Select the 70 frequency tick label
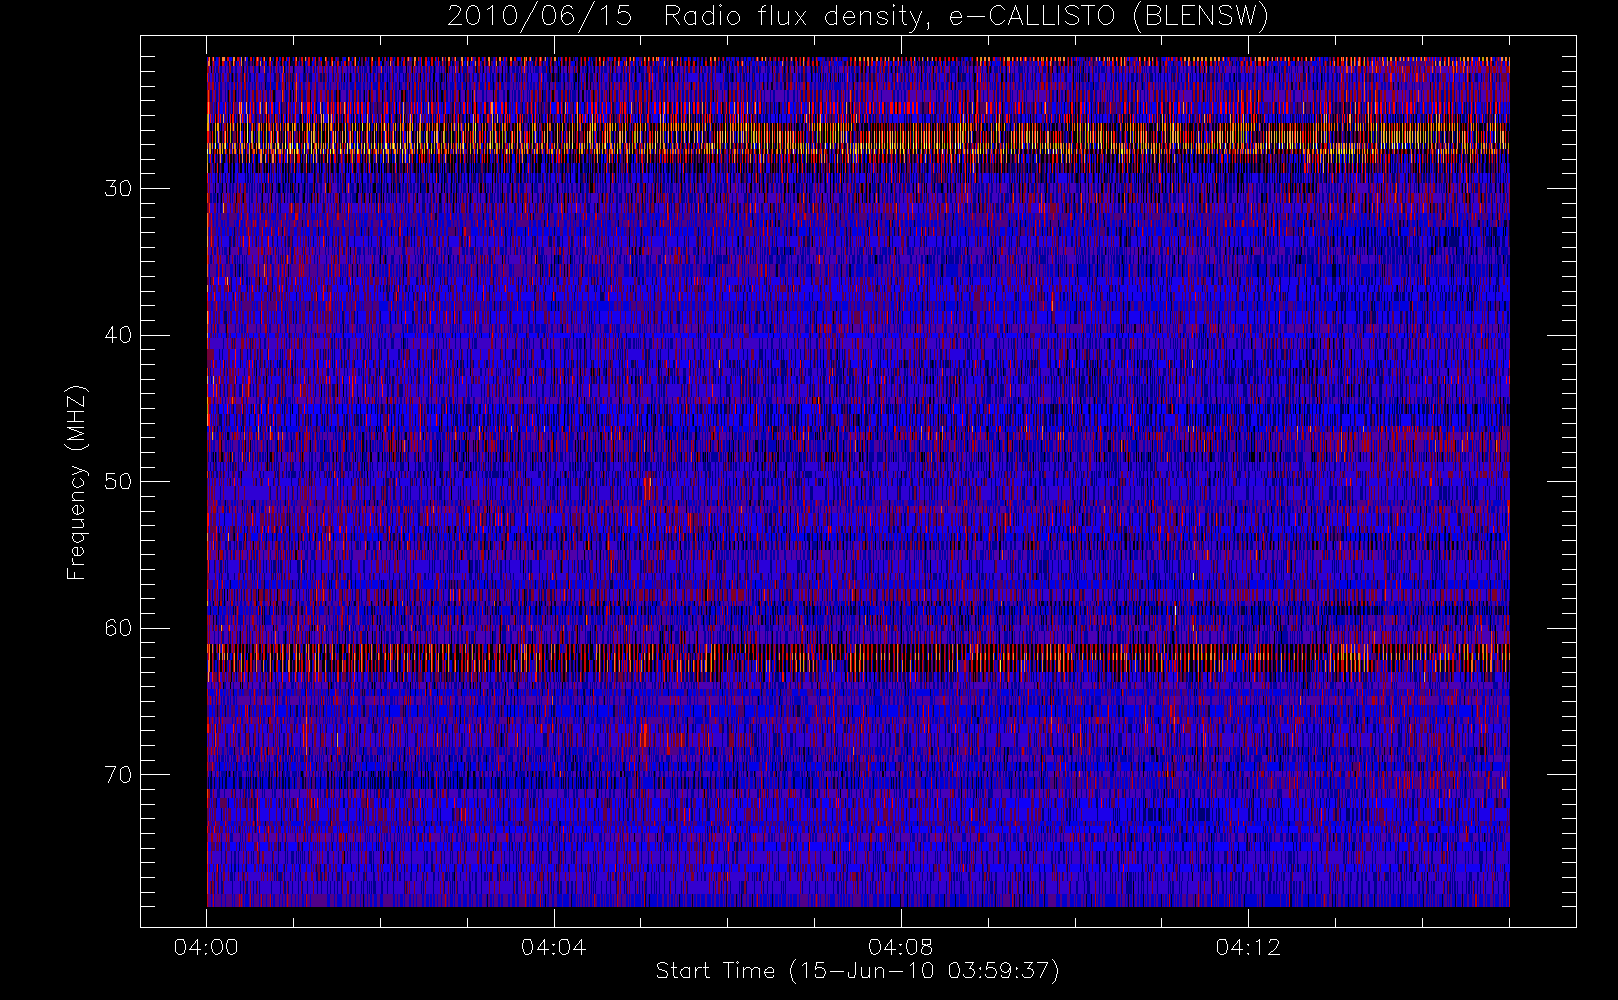Viewport: 1618px width, 1000px height. click(x=118, y=775)
